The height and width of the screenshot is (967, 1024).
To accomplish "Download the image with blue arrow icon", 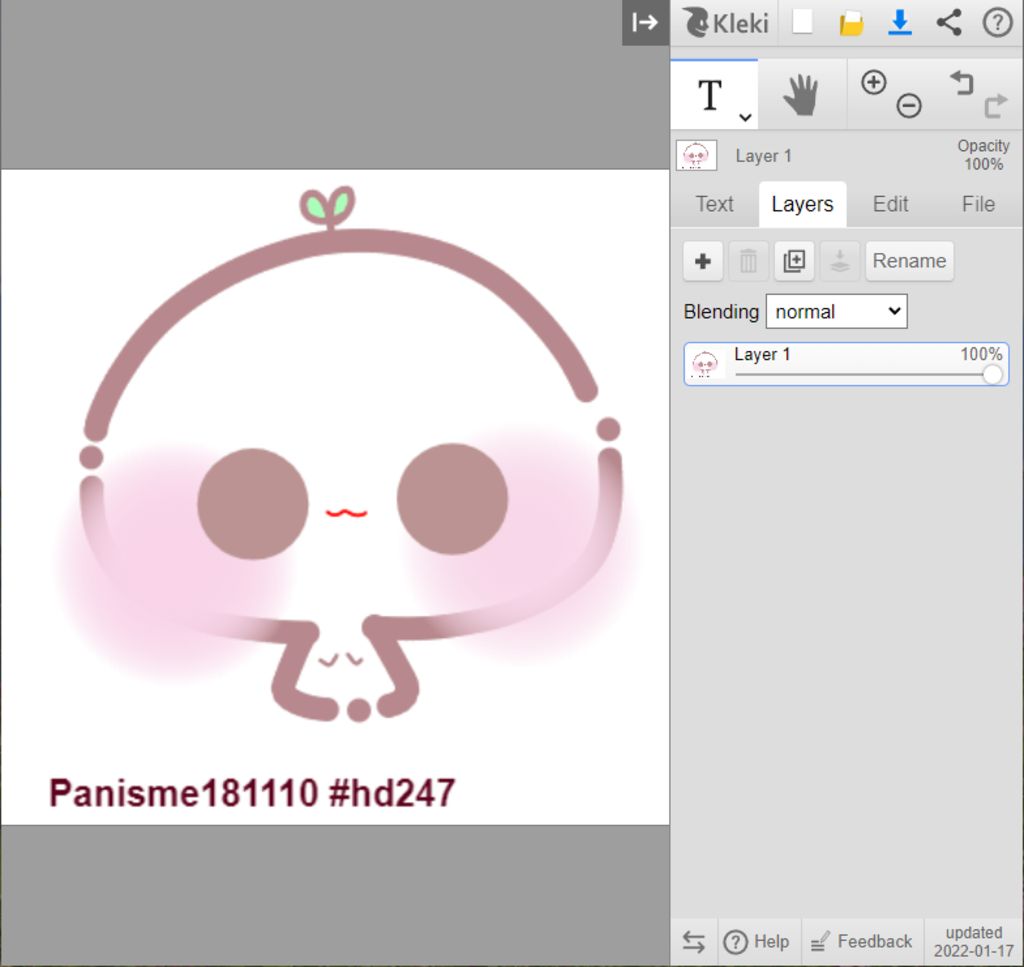I will point(900,23).
